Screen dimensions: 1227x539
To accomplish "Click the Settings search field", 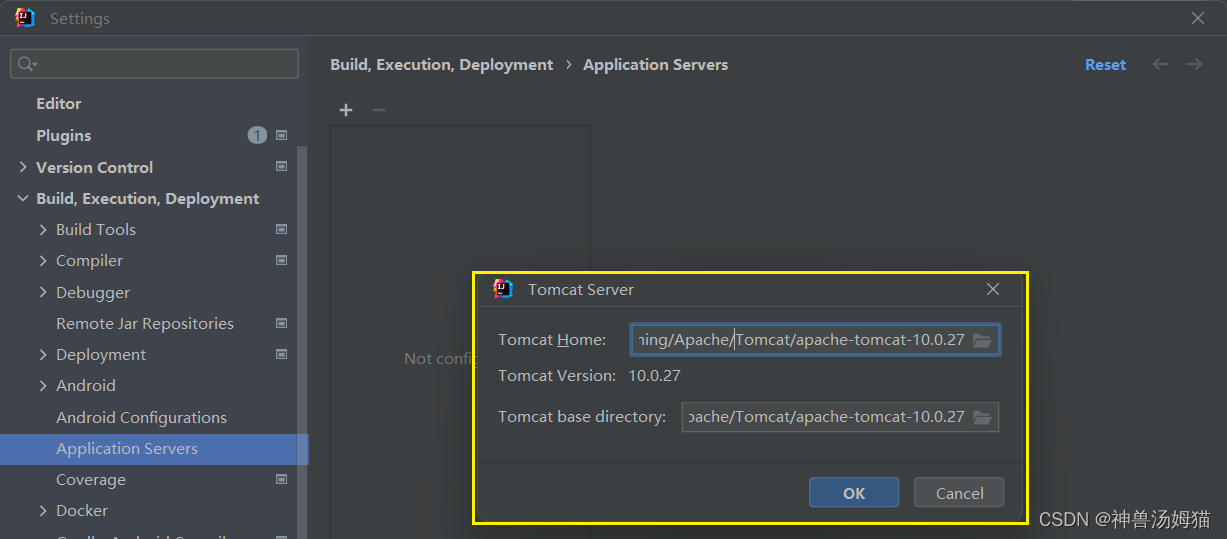I will 154,64.
